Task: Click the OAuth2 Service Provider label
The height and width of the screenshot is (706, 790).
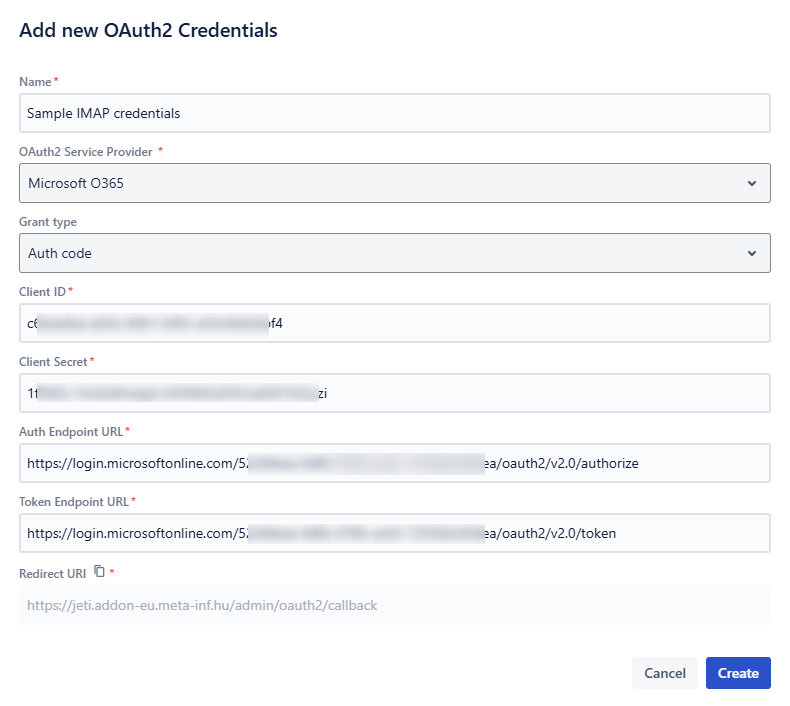Action: (x=86, y=152)
